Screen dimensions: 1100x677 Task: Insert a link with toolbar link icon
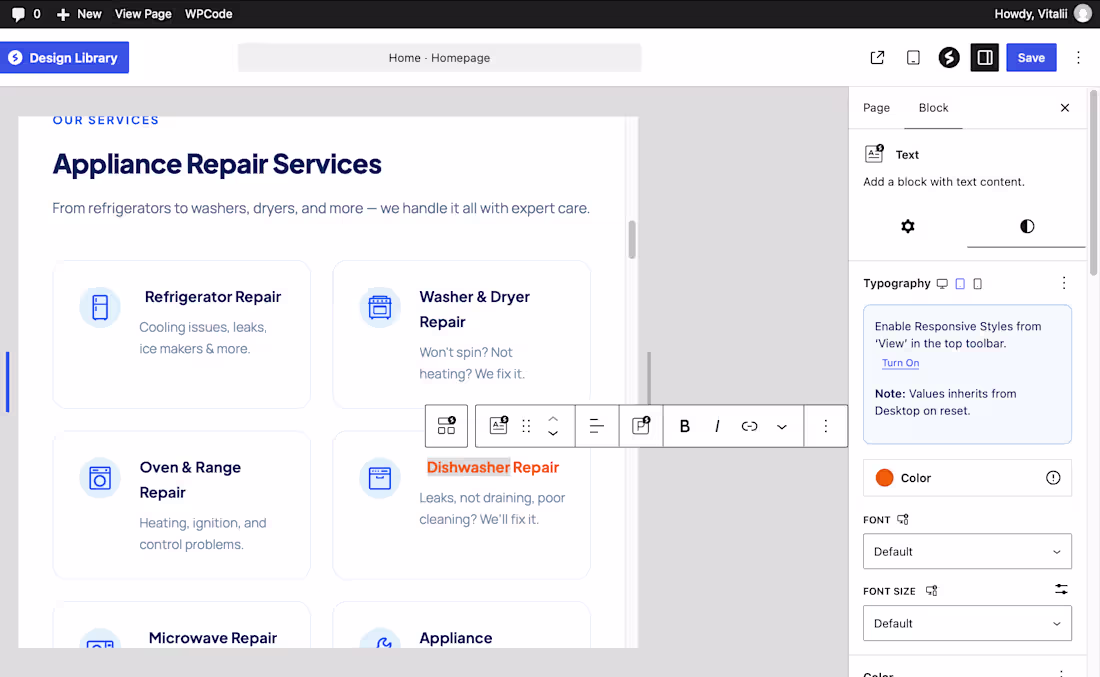pyautogui.click(x=749, y=426)
